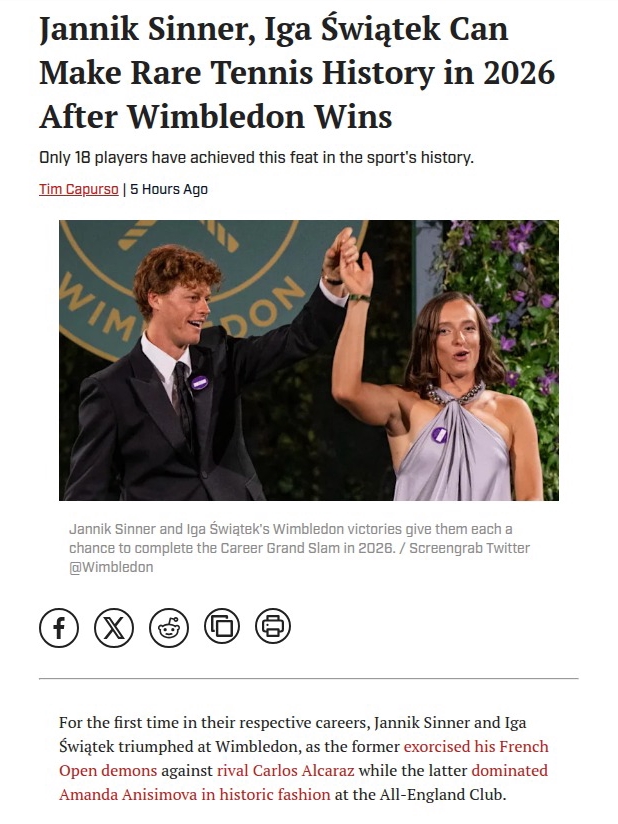Share the article on X
This screenshot has width=618, height=824.
[114, 627]
